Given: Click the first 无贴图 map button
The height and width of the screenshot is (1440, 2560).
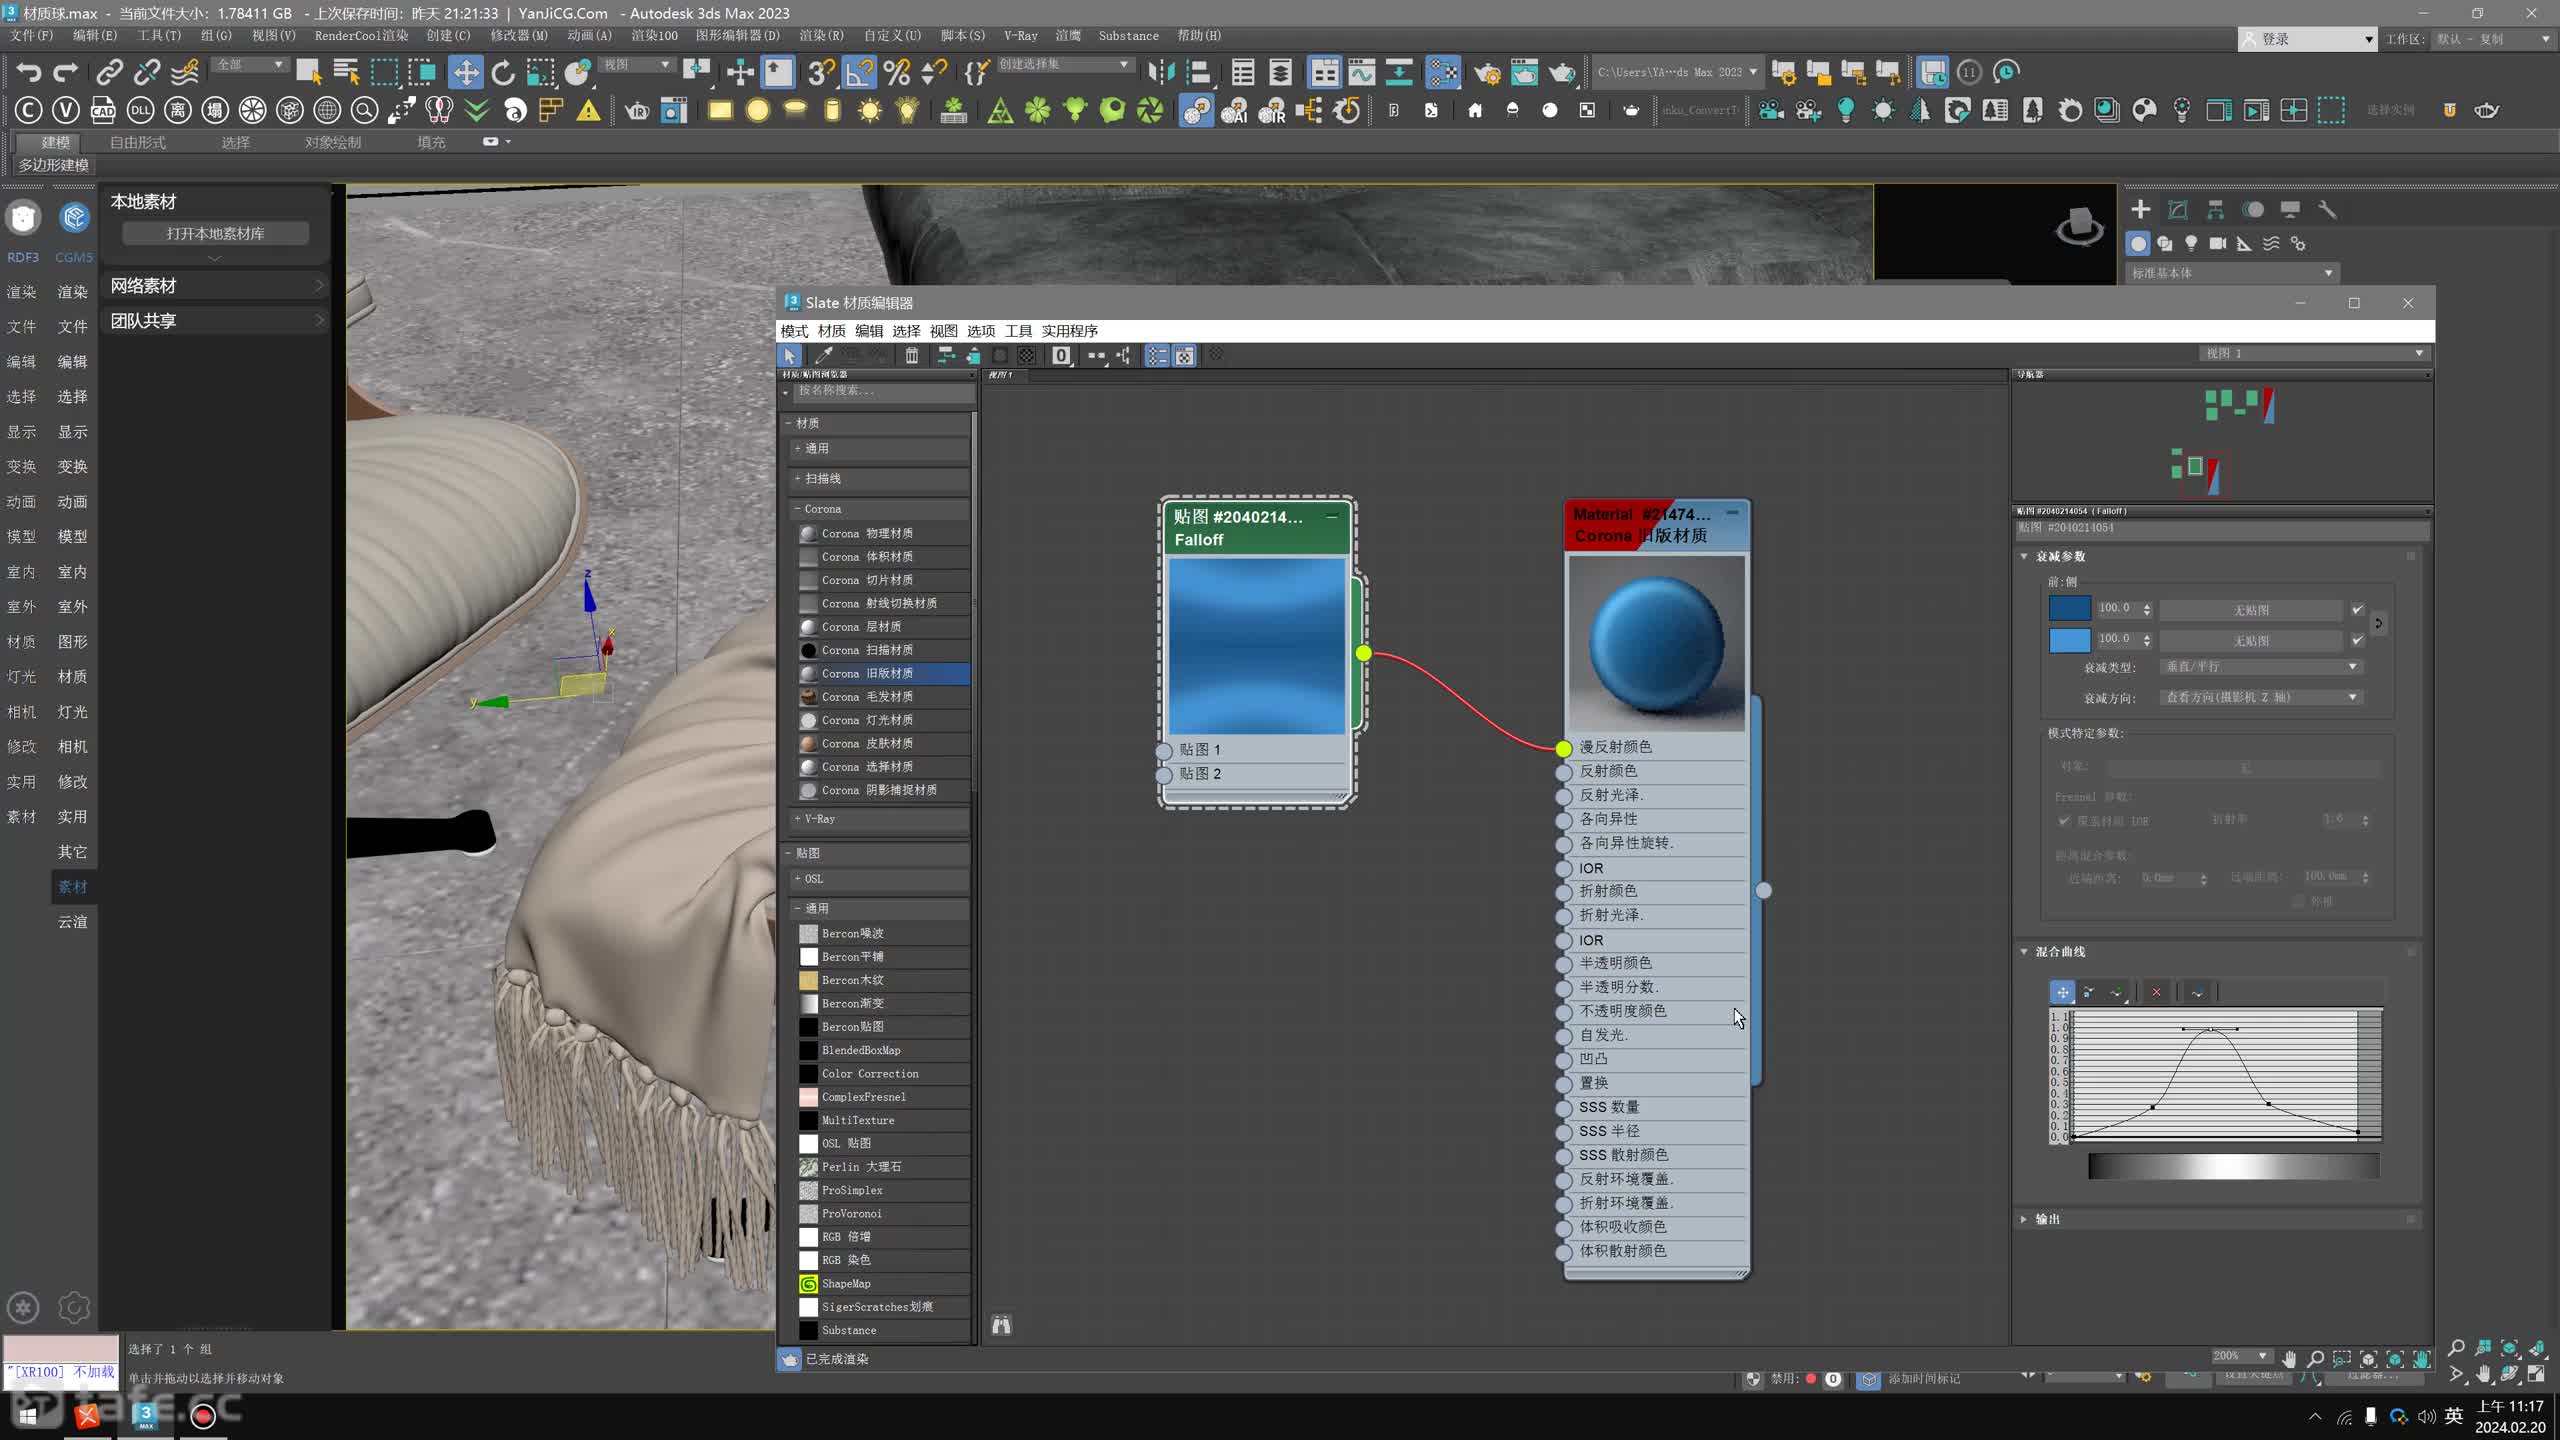Looking at the screenshot, I should click(x=2250, y=610).
